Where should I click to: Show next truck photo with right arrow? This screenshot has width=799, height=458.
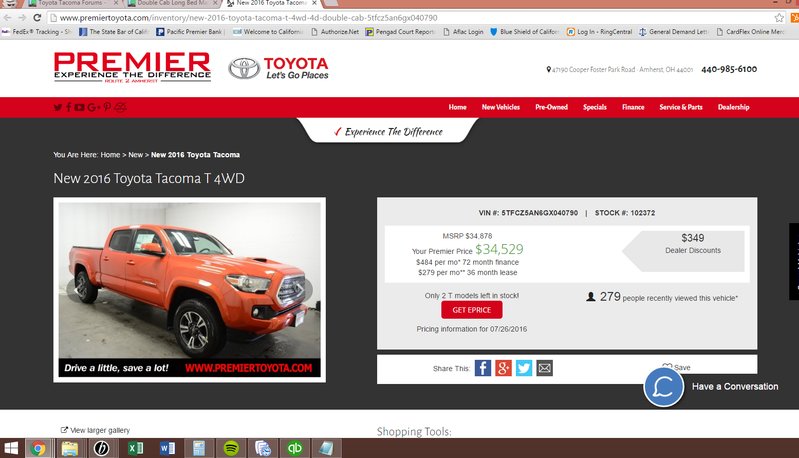point(300,290)
